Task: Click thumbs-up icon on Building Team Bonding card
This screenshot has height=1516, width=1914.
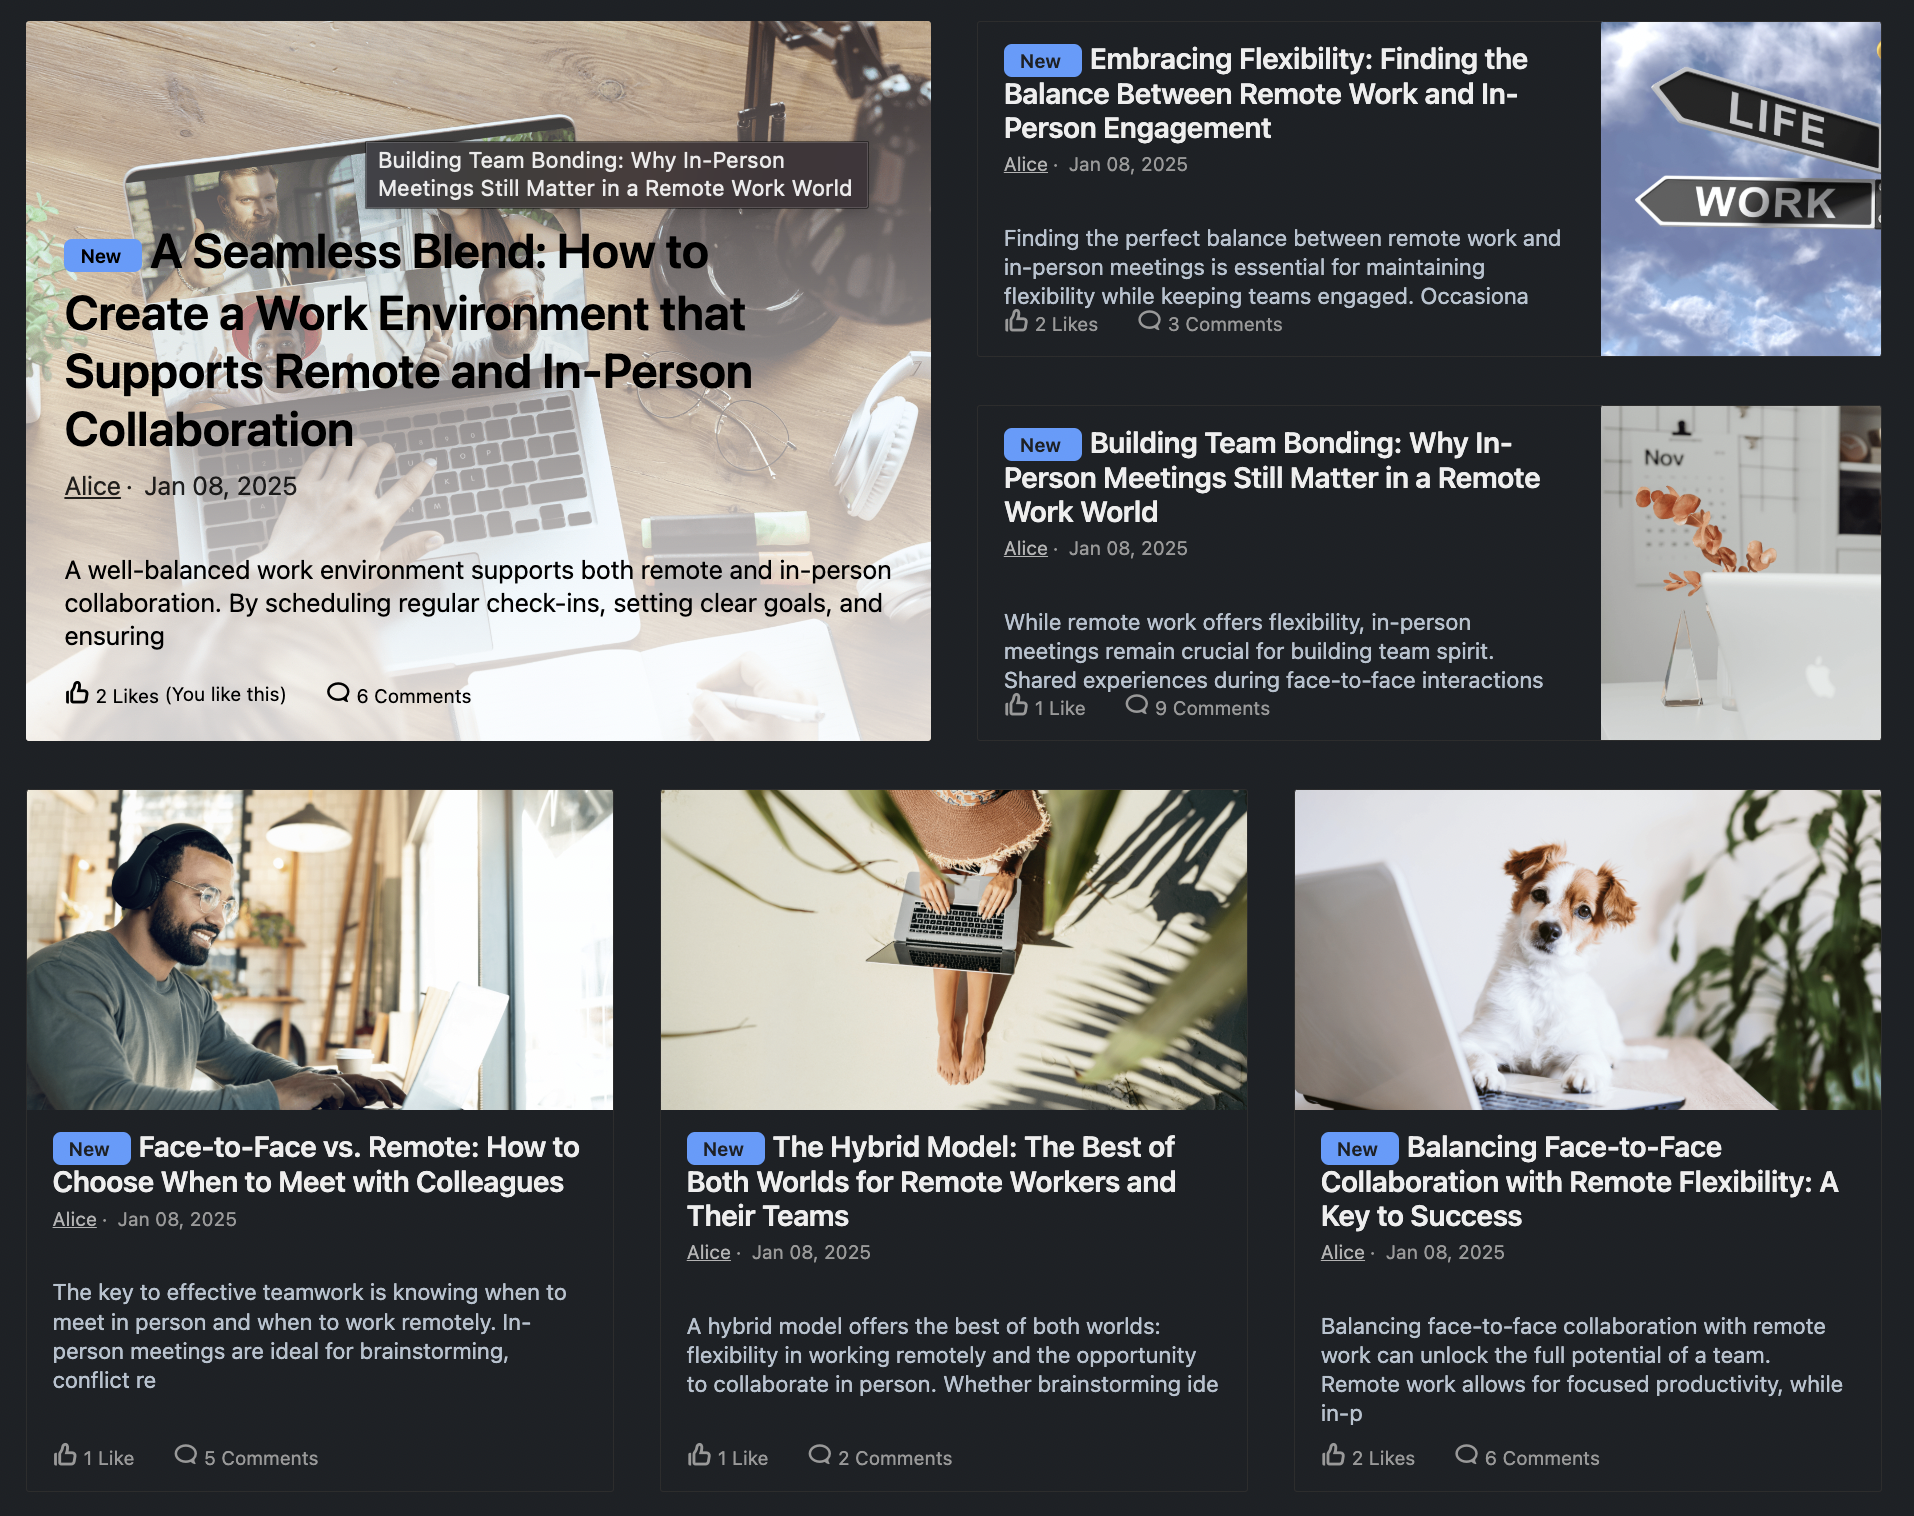Action: point(1016,705)
